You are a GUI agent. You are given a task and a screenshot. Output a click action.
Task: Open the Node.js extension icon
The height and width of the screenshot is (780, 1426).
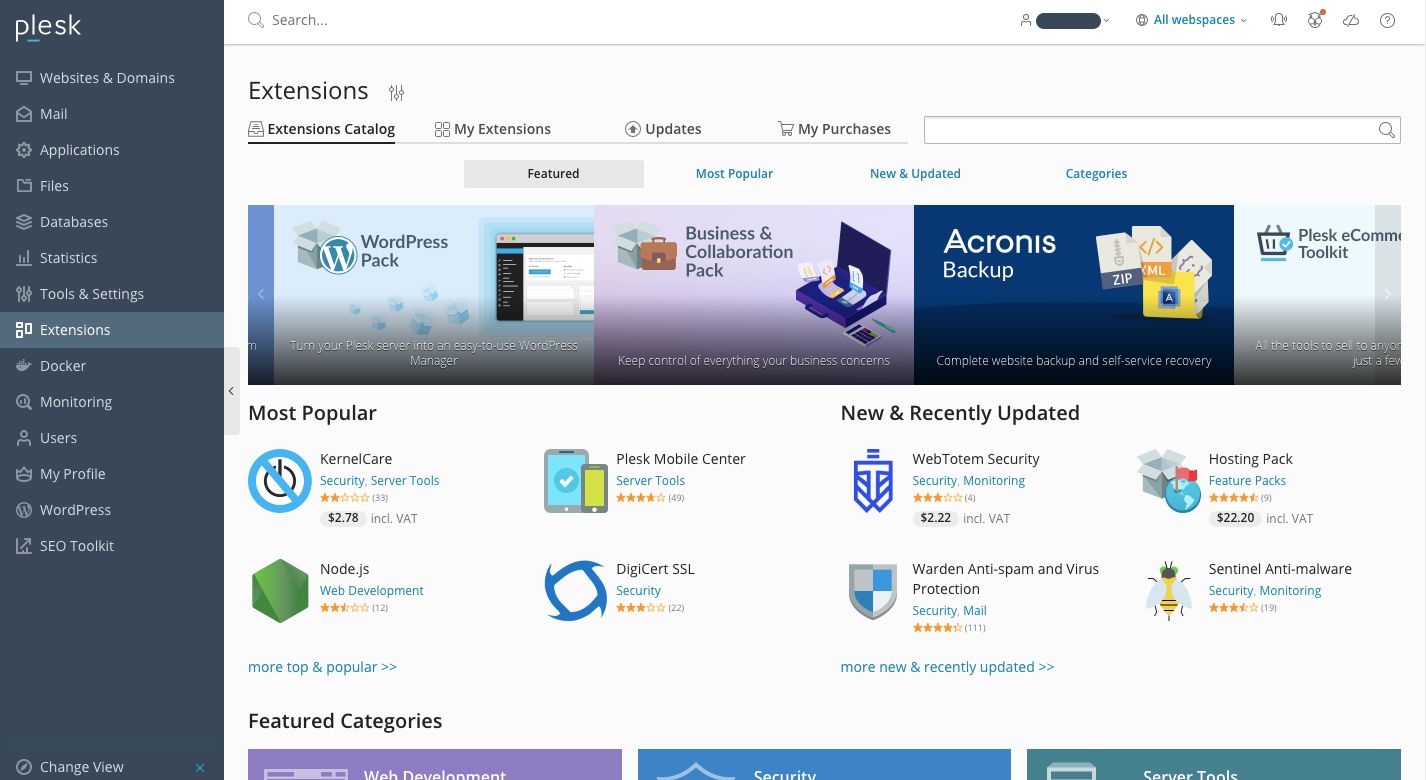coord(280,591)
